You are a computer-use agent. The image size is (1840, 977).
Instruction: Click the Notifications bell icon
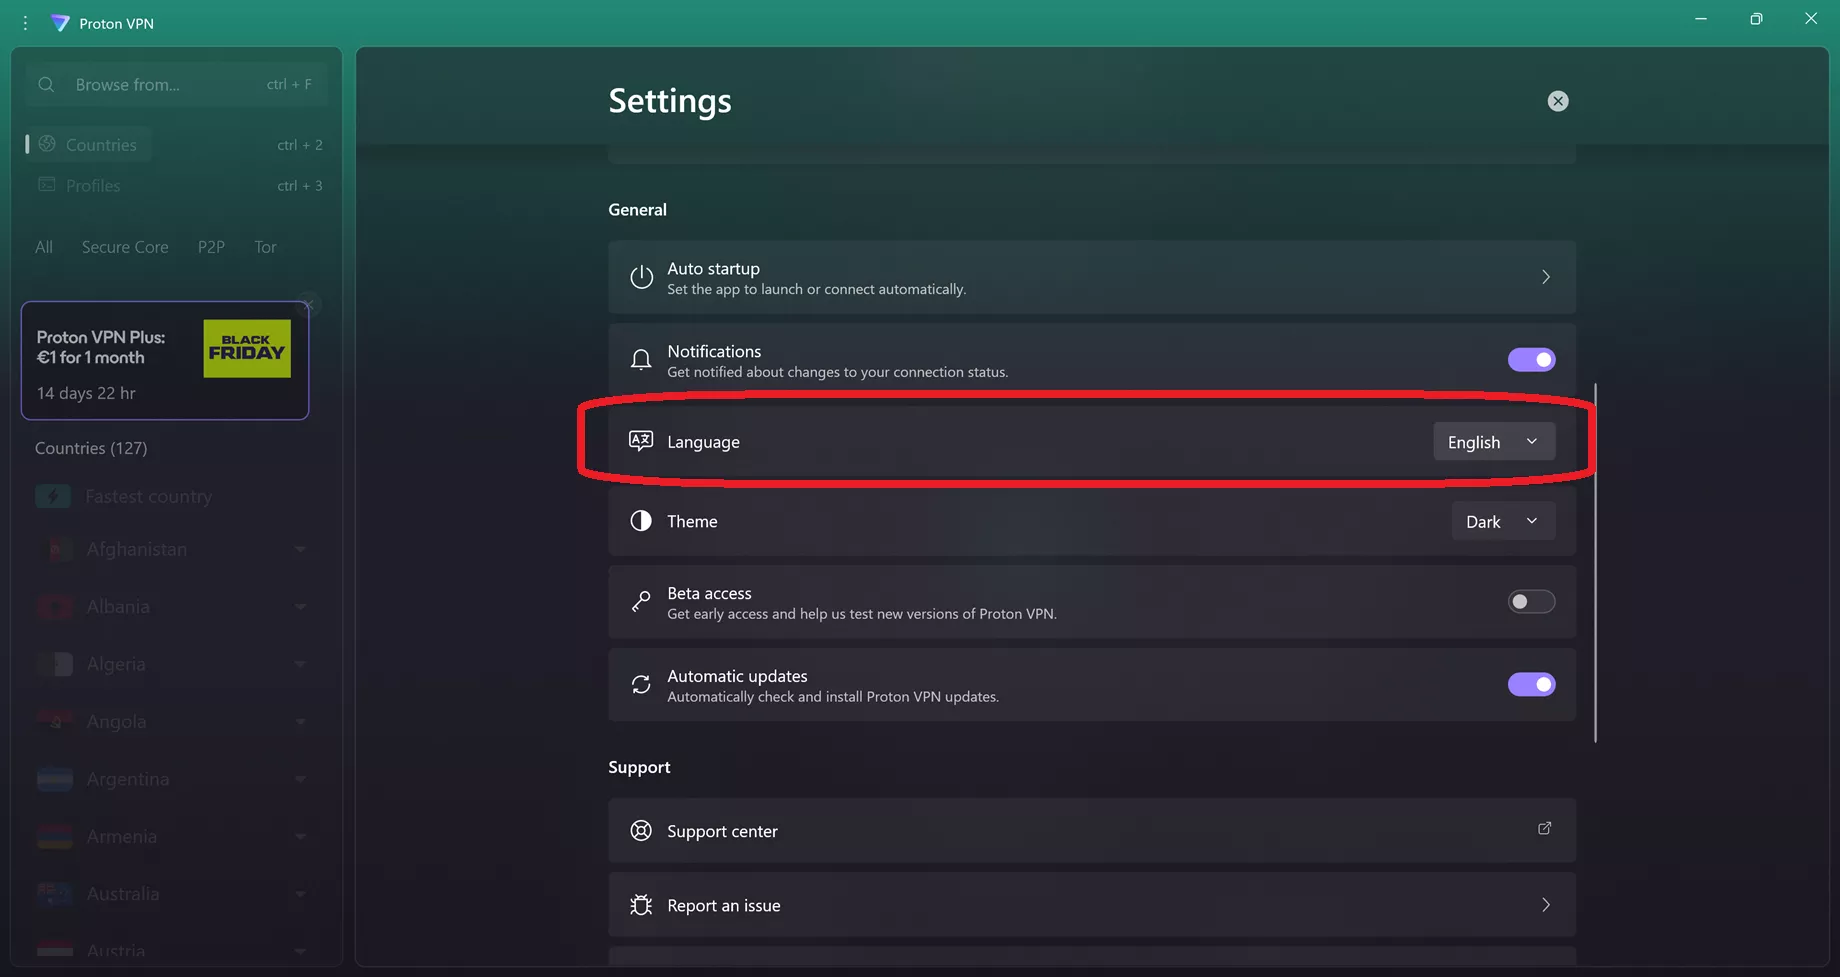[x=641, y=360]
